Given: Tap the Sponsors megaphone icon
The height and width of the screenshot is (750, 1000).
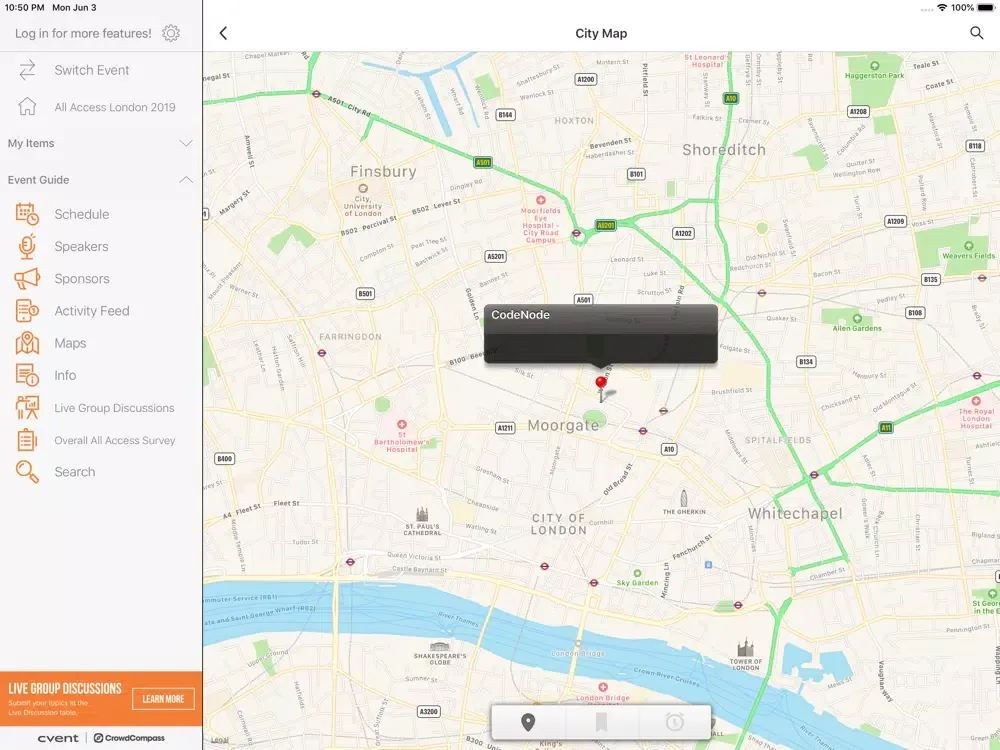Looking at the screenshot, I should point(27,279).
